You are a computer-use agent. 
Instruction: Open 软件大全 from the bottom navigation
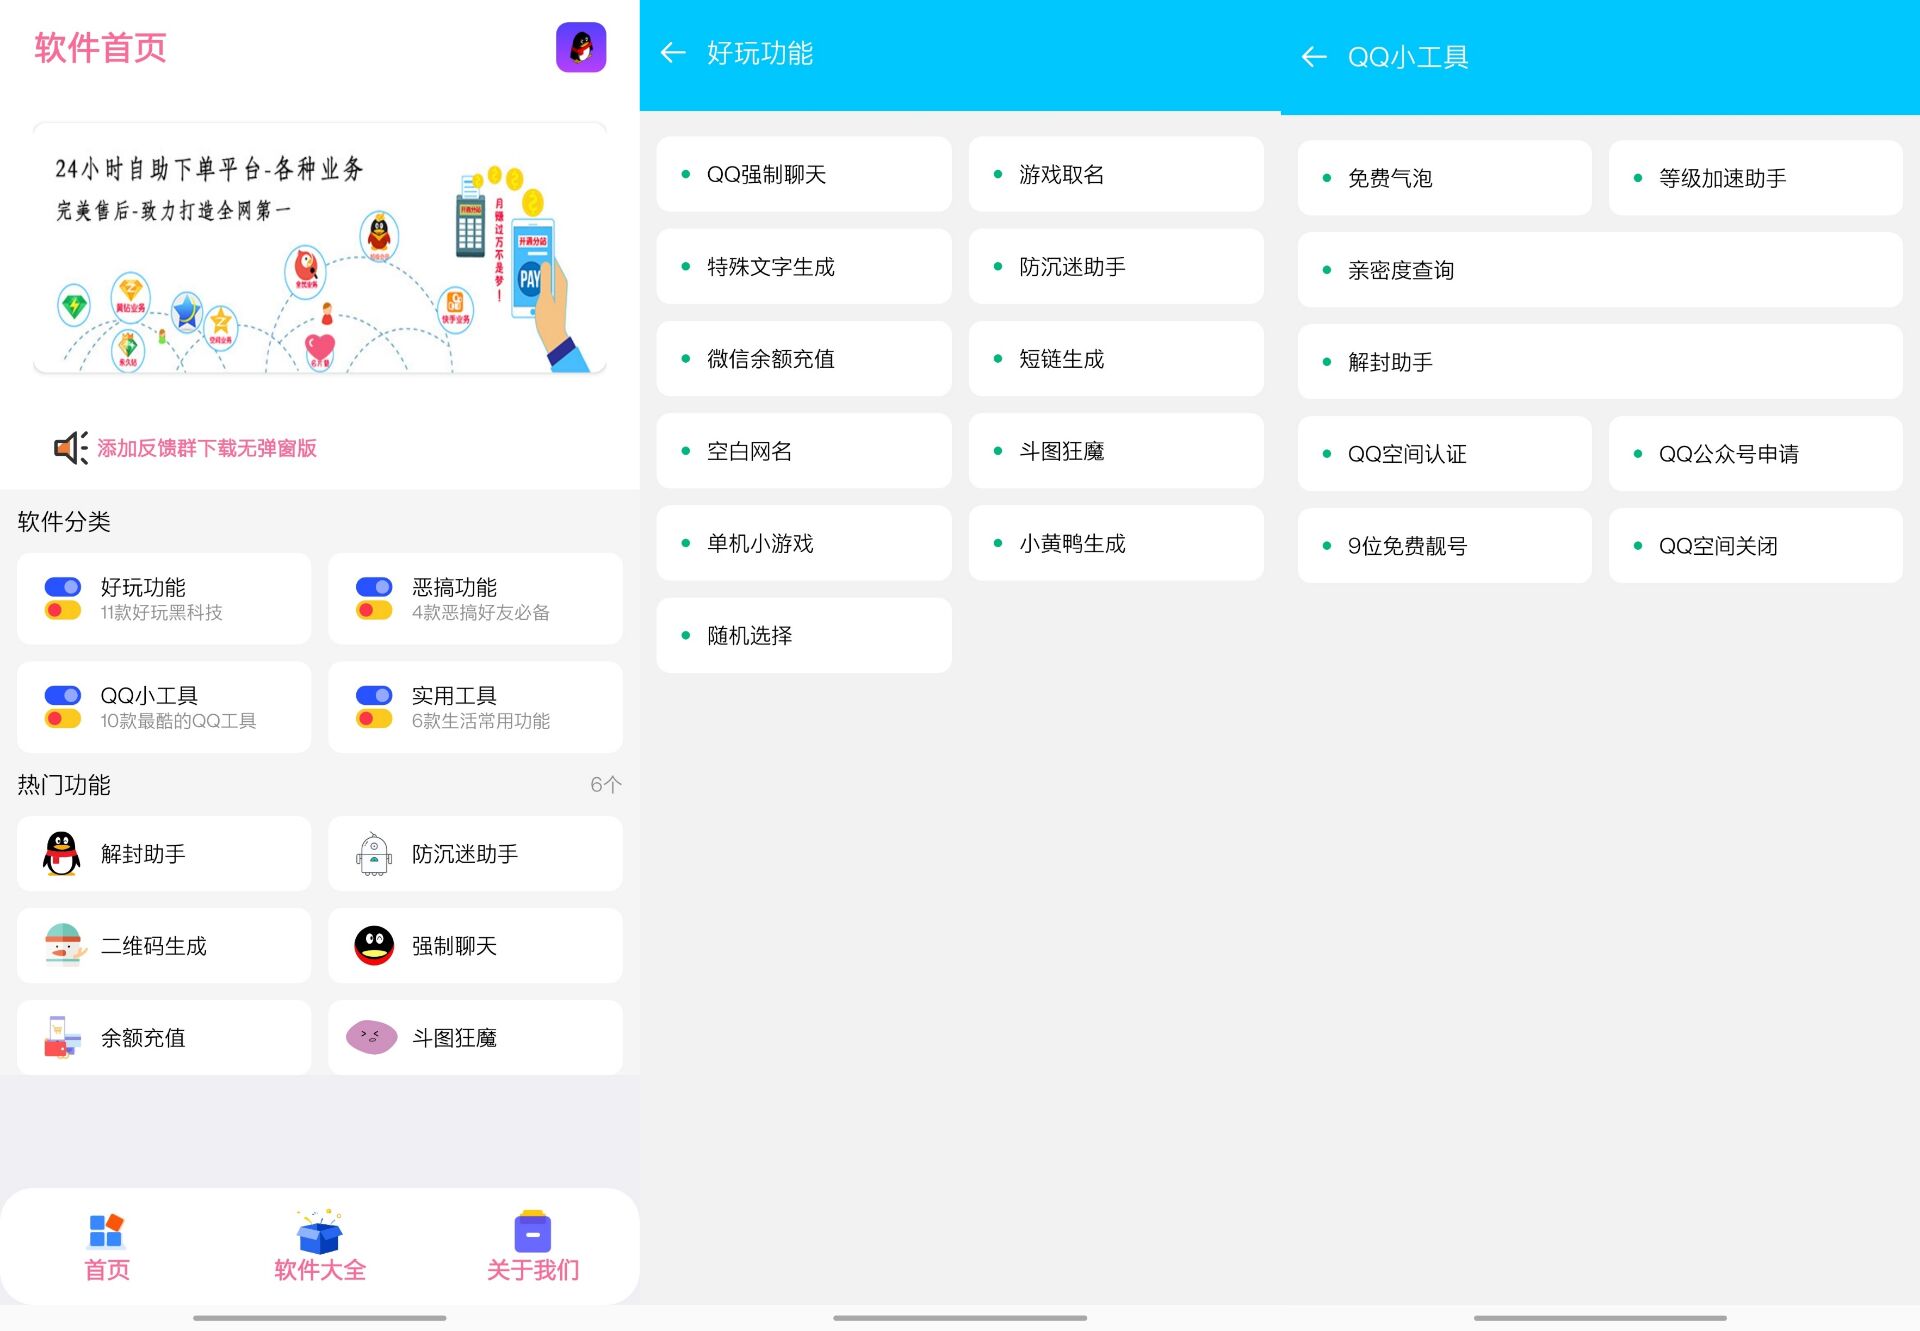[318, 1245]
